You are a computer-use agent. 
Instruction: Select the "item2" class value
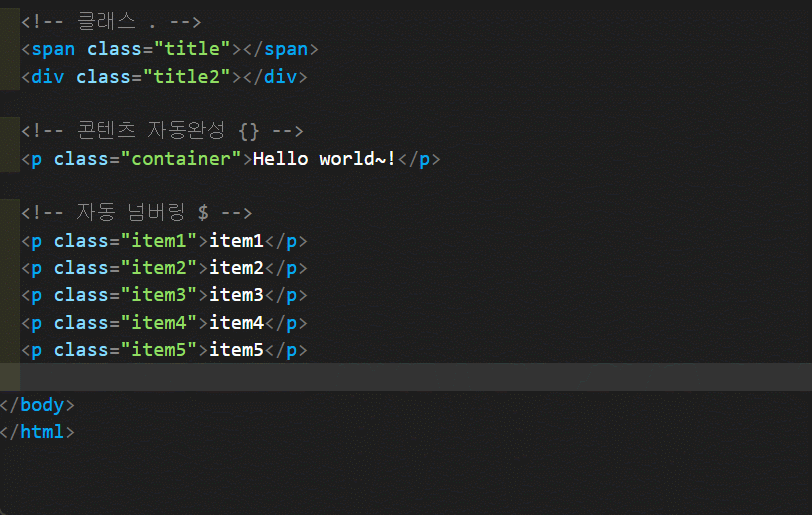point(158,268)
